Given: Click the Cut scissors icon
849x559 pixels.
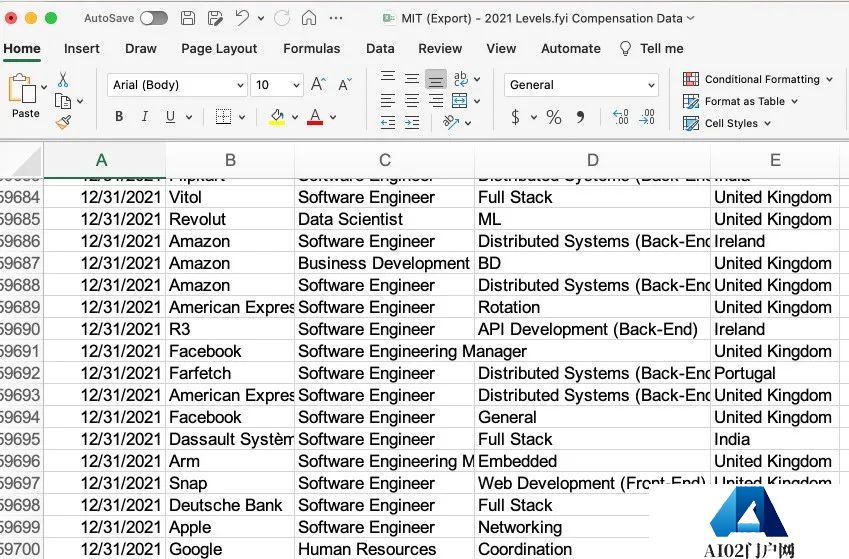Looking at the screenshot, I should click(63, 80).
